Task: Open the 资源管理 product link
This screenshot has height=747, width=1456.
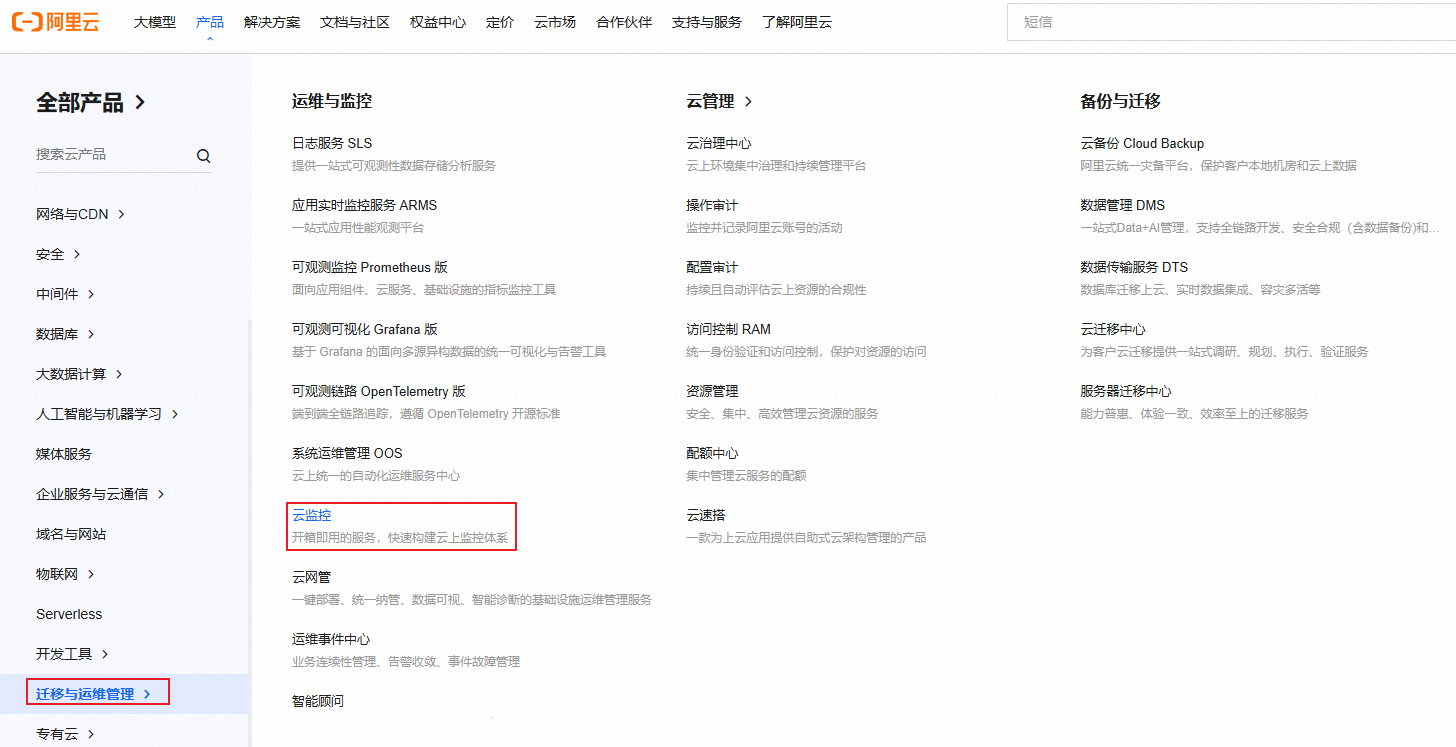Action: 712,391
